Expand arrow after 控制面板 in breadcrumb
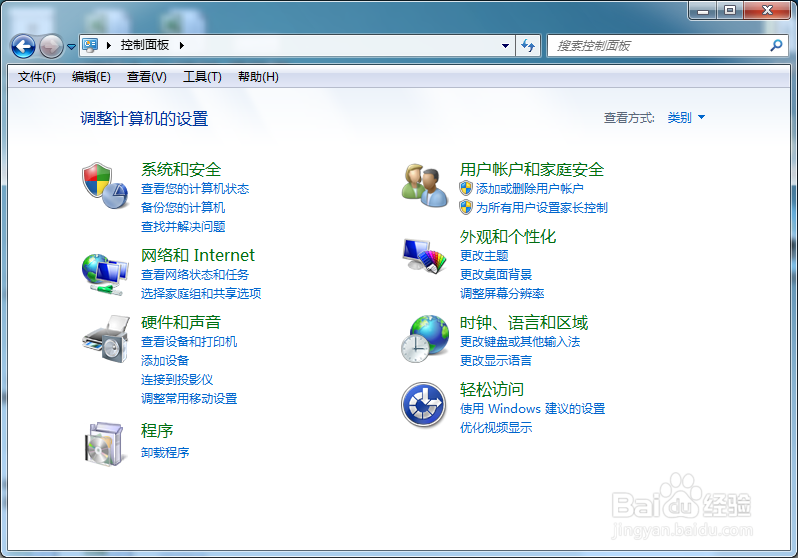798x558 pixels. 182,45
